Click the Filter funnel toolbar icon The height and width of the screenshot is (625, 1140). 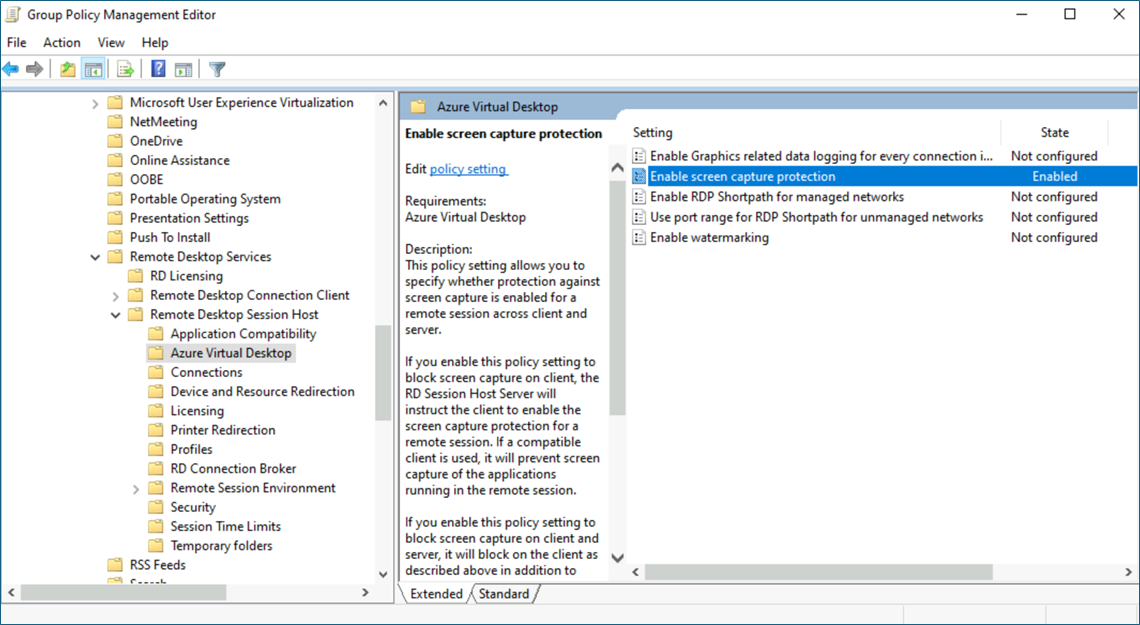[x=217, y=69]
